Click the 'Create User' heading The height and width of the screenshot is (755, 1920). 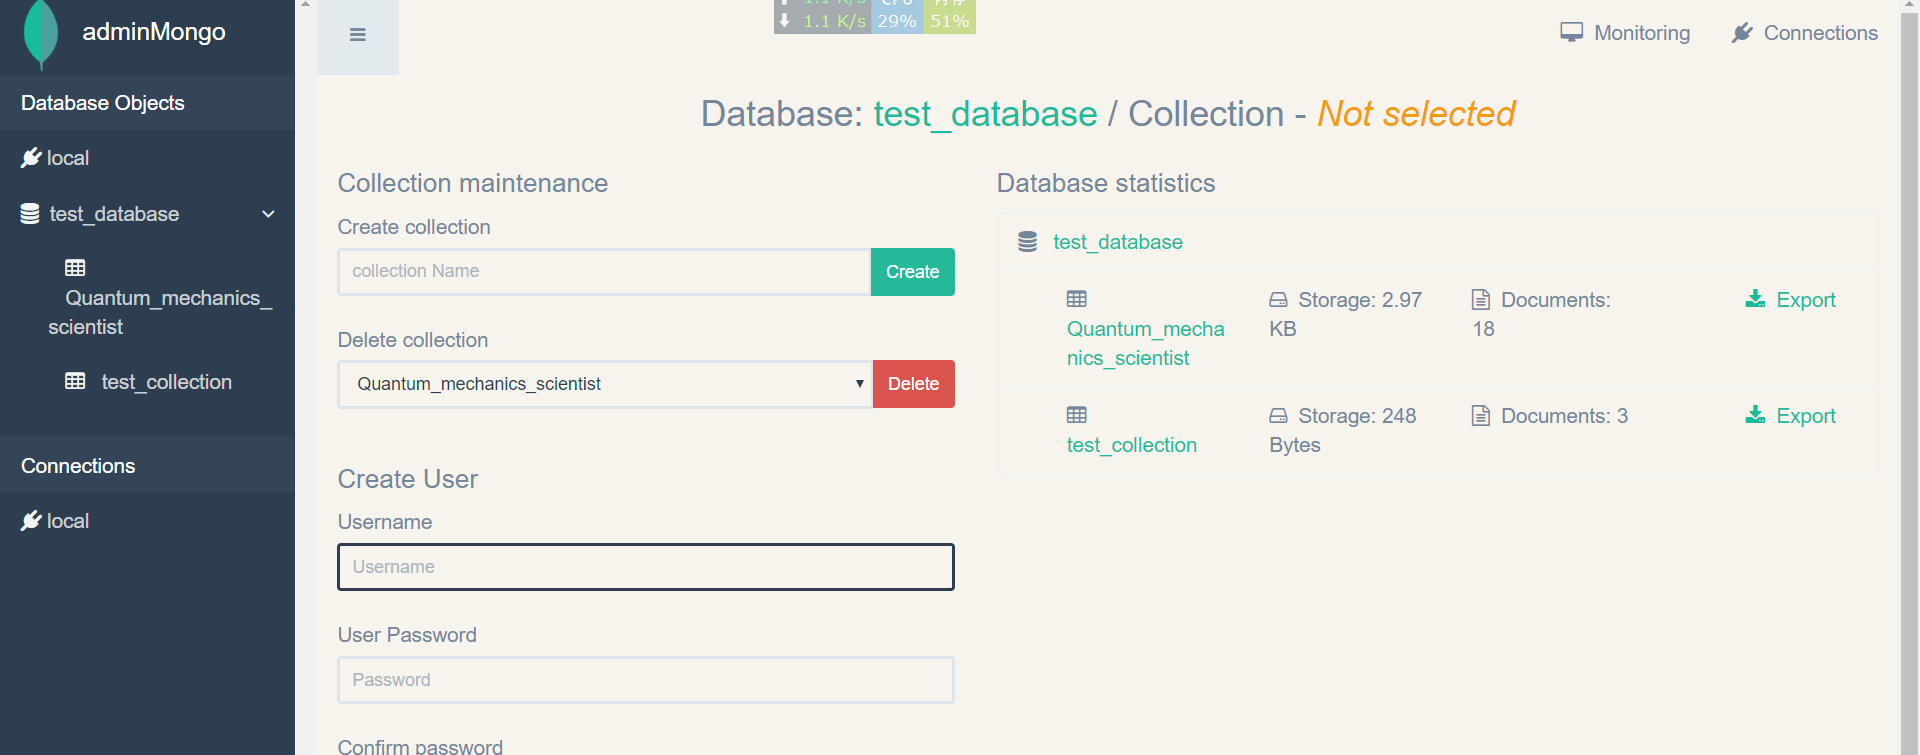(x=408, y=479)
